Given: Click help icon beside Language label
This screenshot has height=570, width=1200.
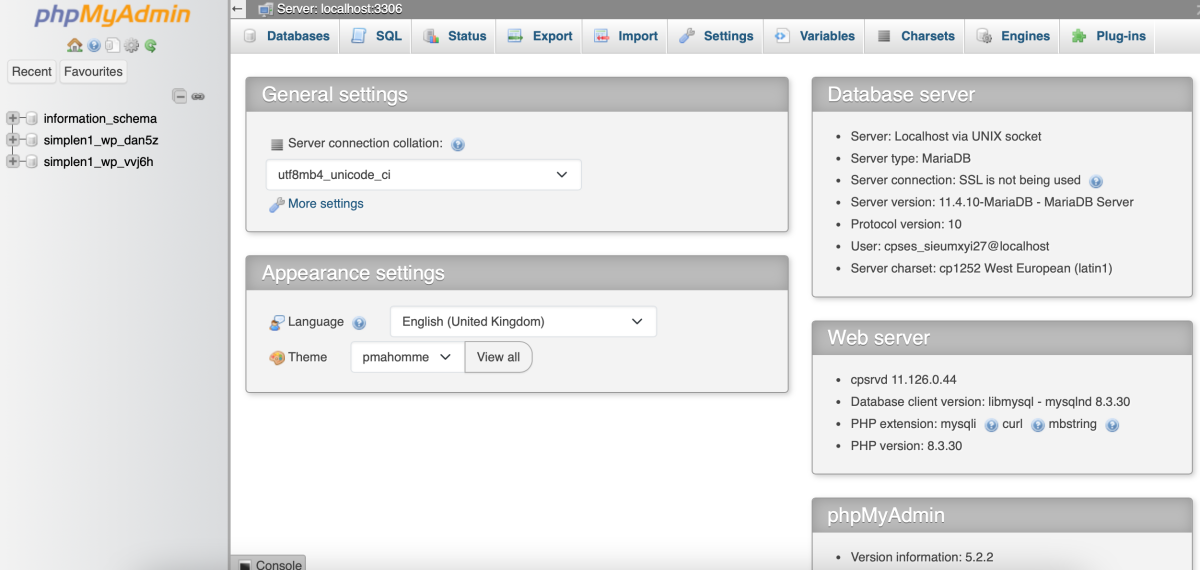Looking at the screenshot, I should pyautogui.click(x=359, y=323).
